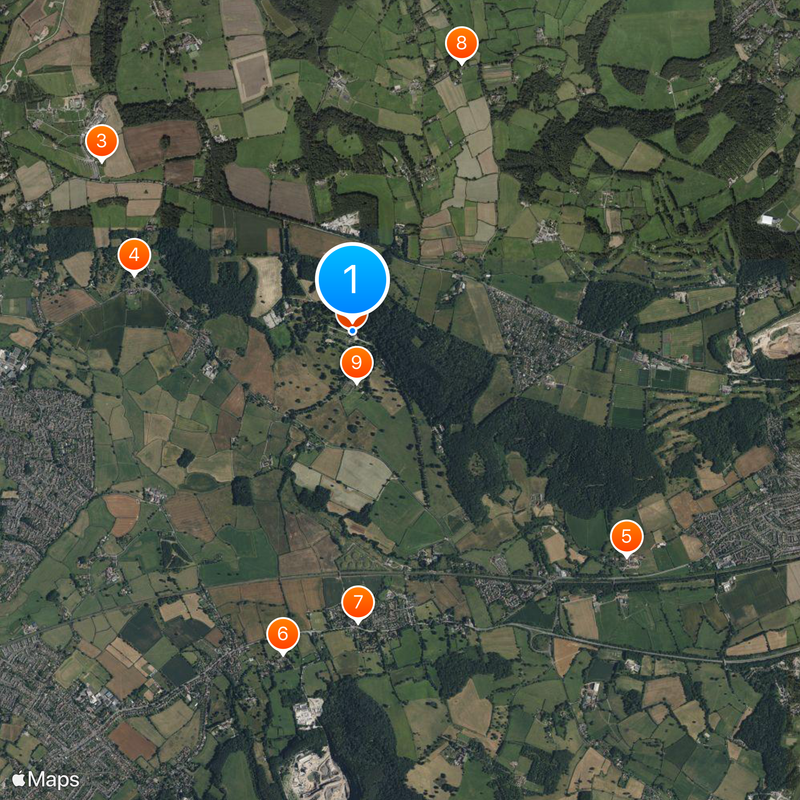The image size is (800, 800).
Task: Choose orange map pin number 5
Action: tap(627, 537)
